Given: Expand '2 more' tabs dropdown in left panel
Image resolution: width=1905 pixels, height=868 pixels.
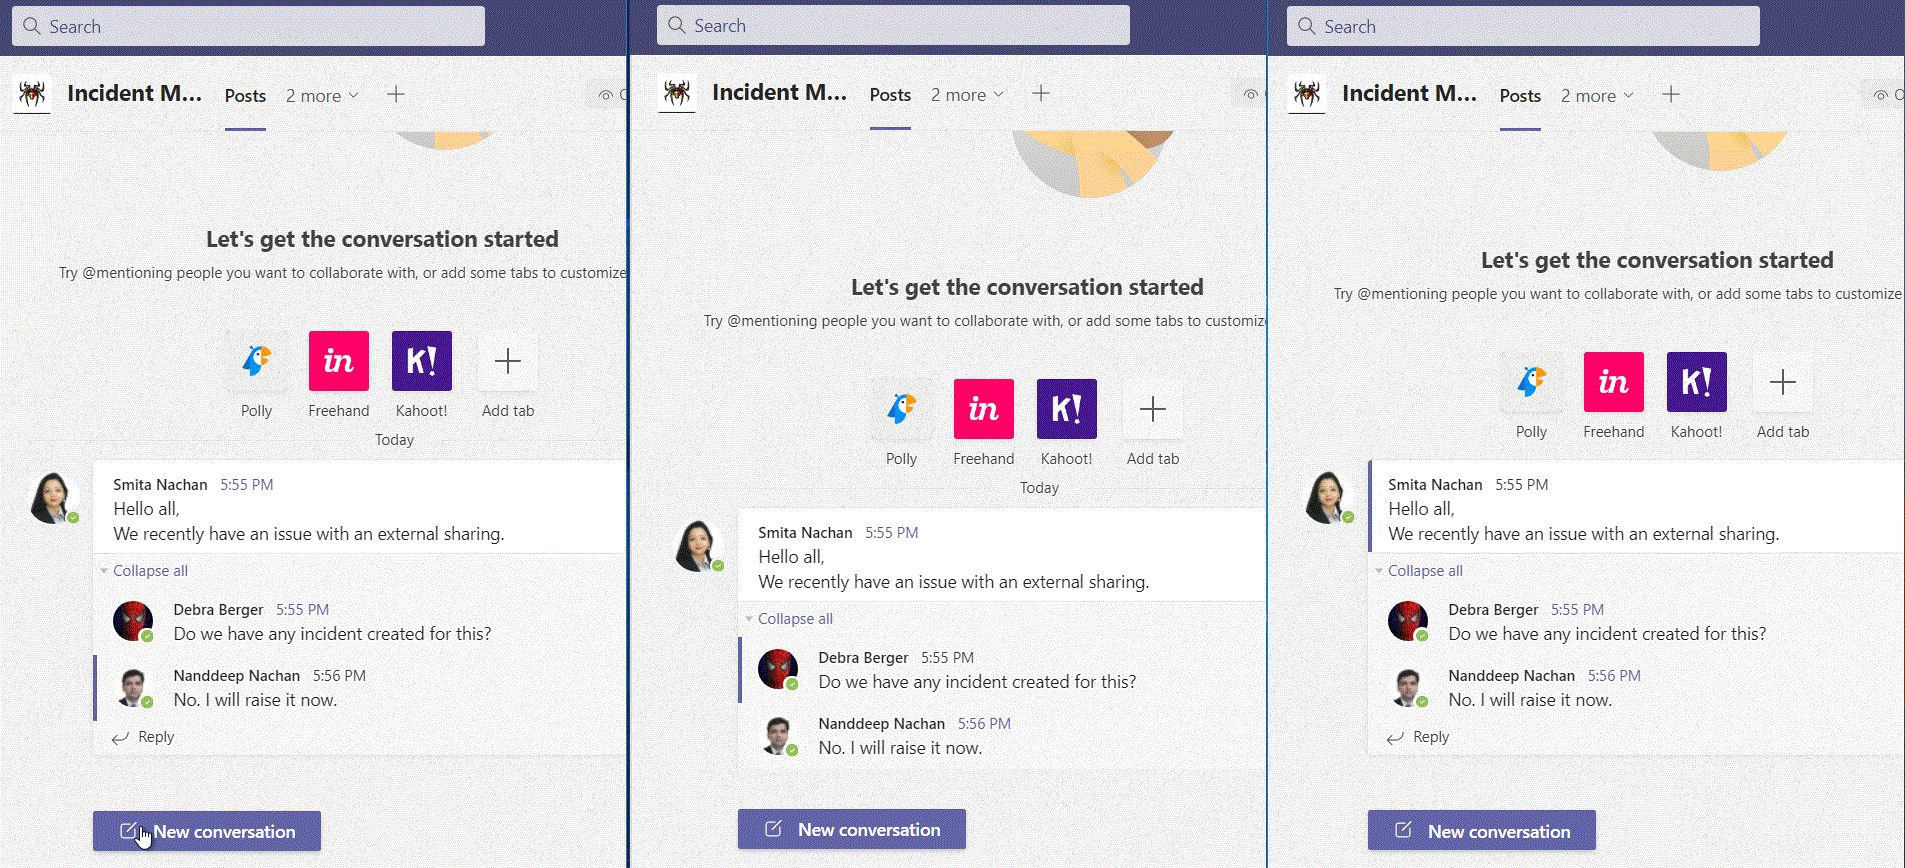Looking at the screenshot, I should 322,96.
